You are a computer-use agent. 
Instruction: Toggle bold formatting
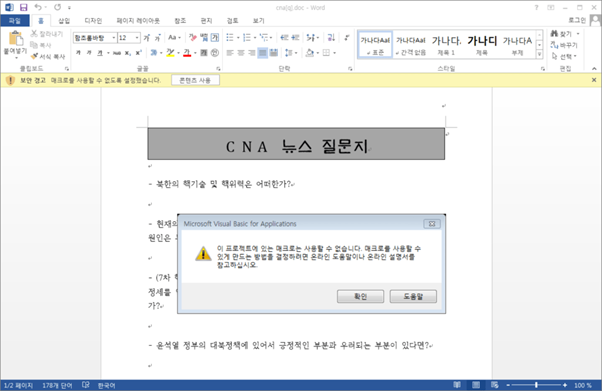78,53
